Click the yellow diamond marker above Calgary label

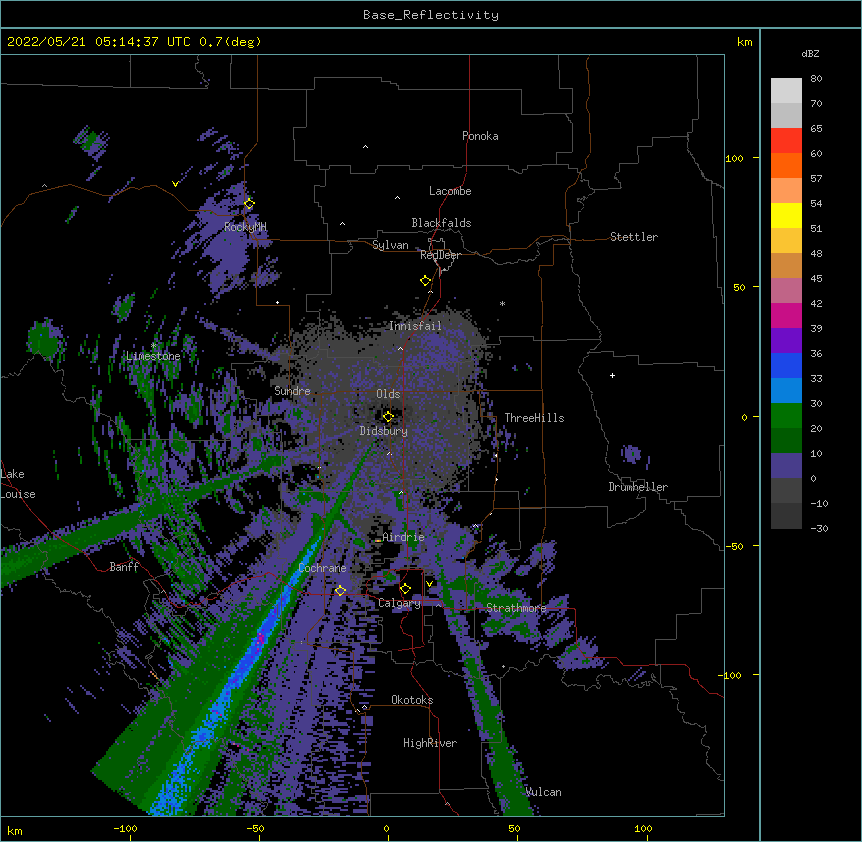(x=405, y=589)
